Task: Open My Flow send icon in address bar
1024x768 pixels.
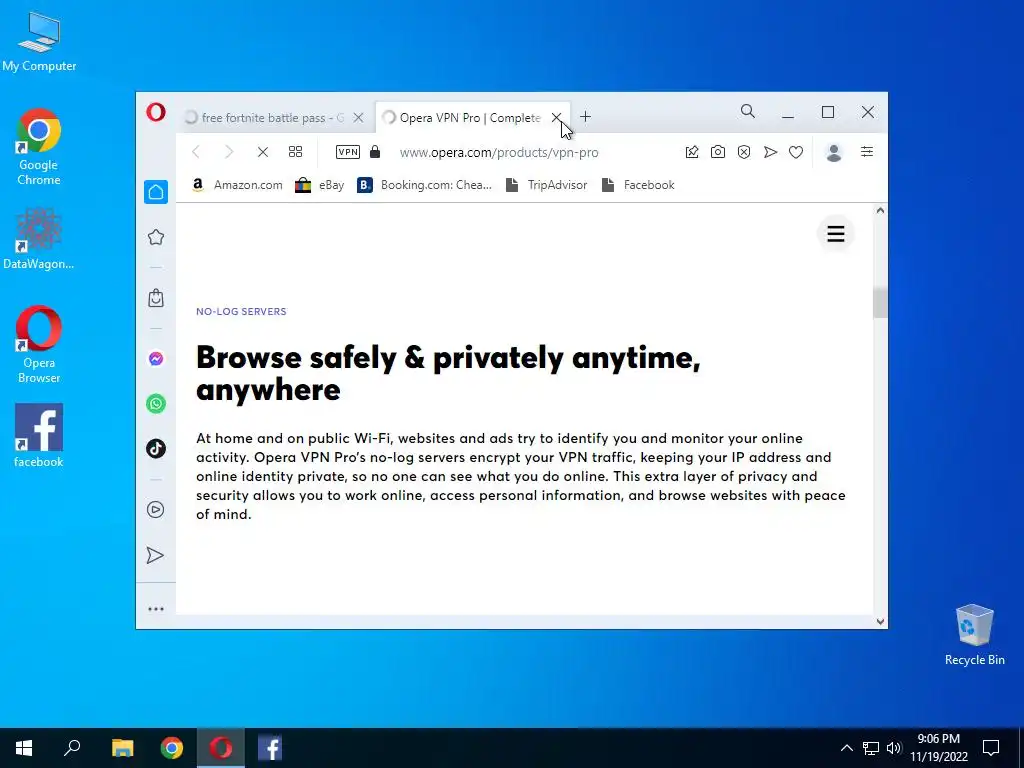Action: point(770,152)
